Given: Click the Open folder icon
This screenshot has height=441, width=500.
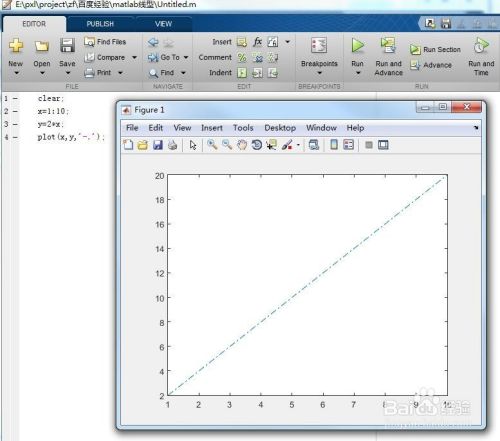Looking at the screenshot, I should tap(42, 46).
